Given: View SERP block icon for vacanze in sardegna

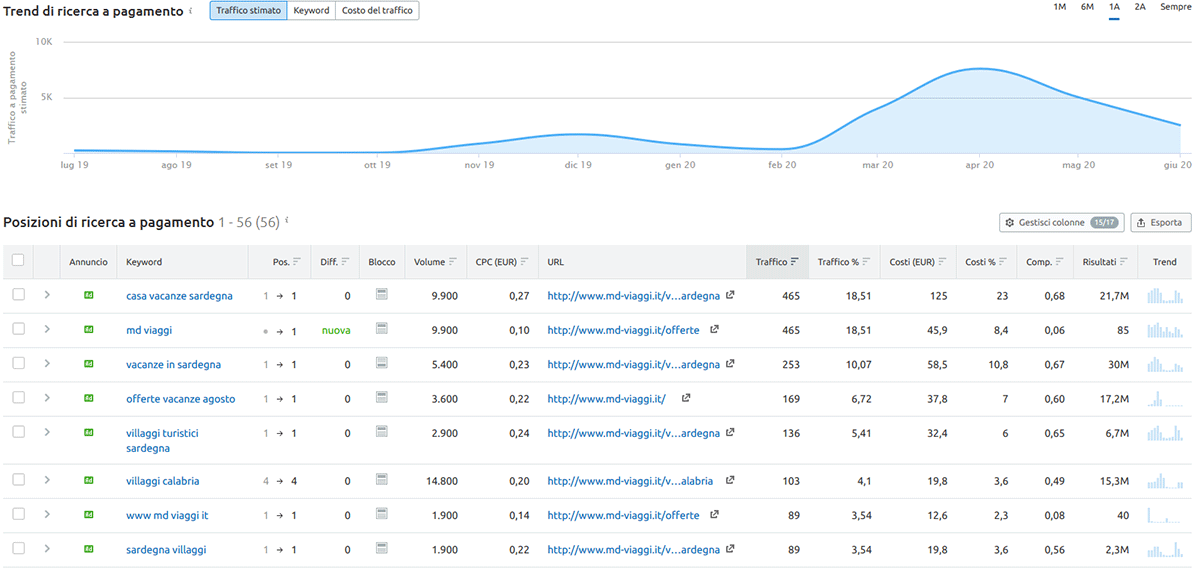Looking at the screenshot, I should (x=381, y=364).
